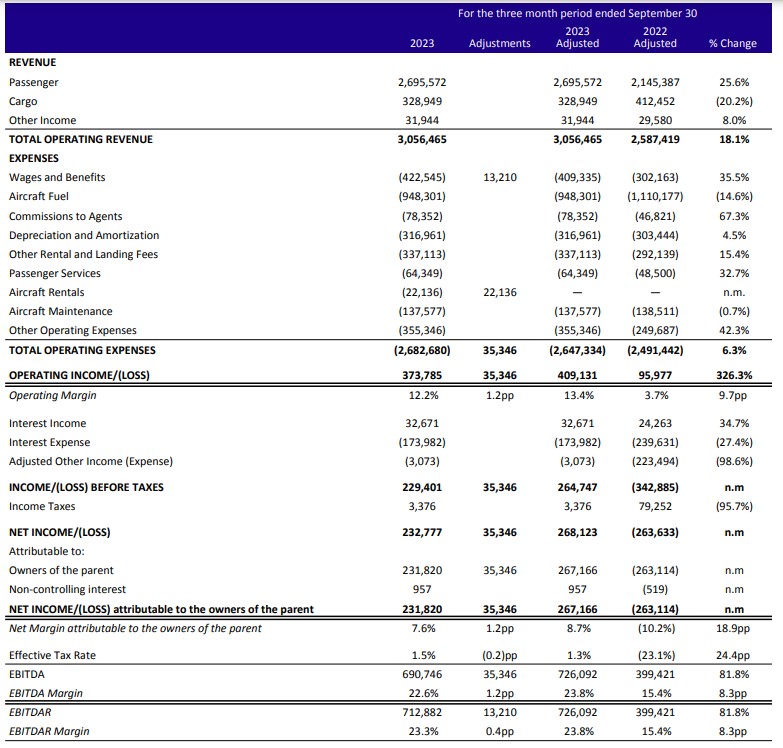Select EBITDA 2023 value 690,746

coord(422,674)
